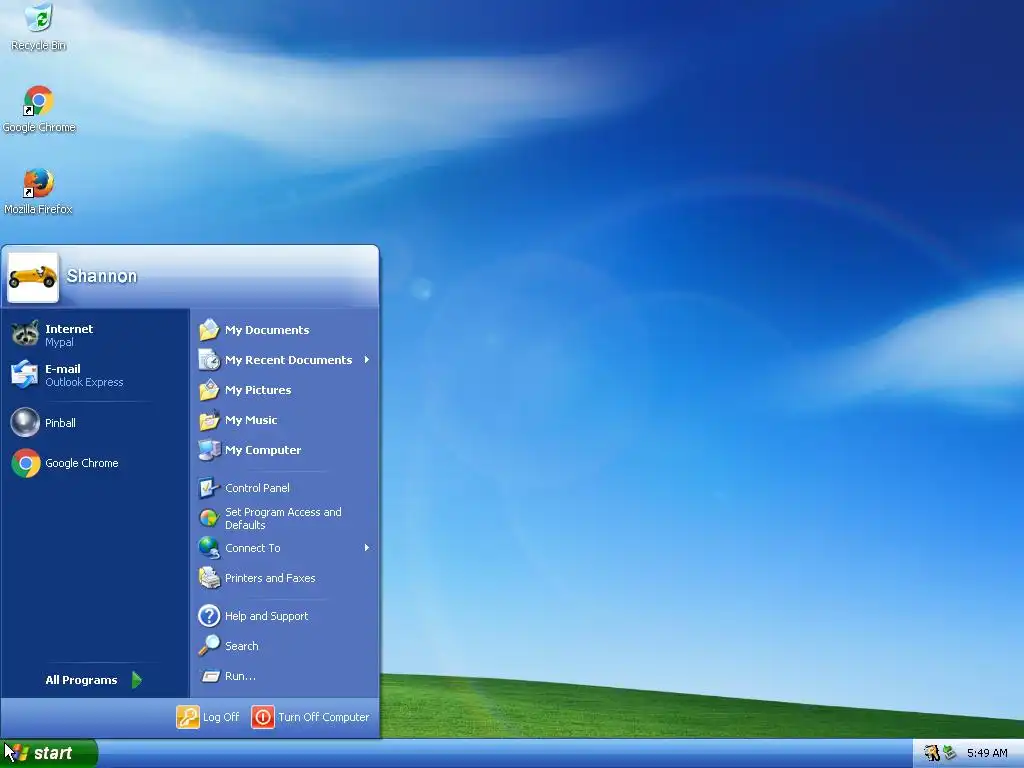Viewport: 1024px width, 768px height.
Task: Launch Pinball via its ball icon
Action: pyautogui.click(x=25, y=423)
